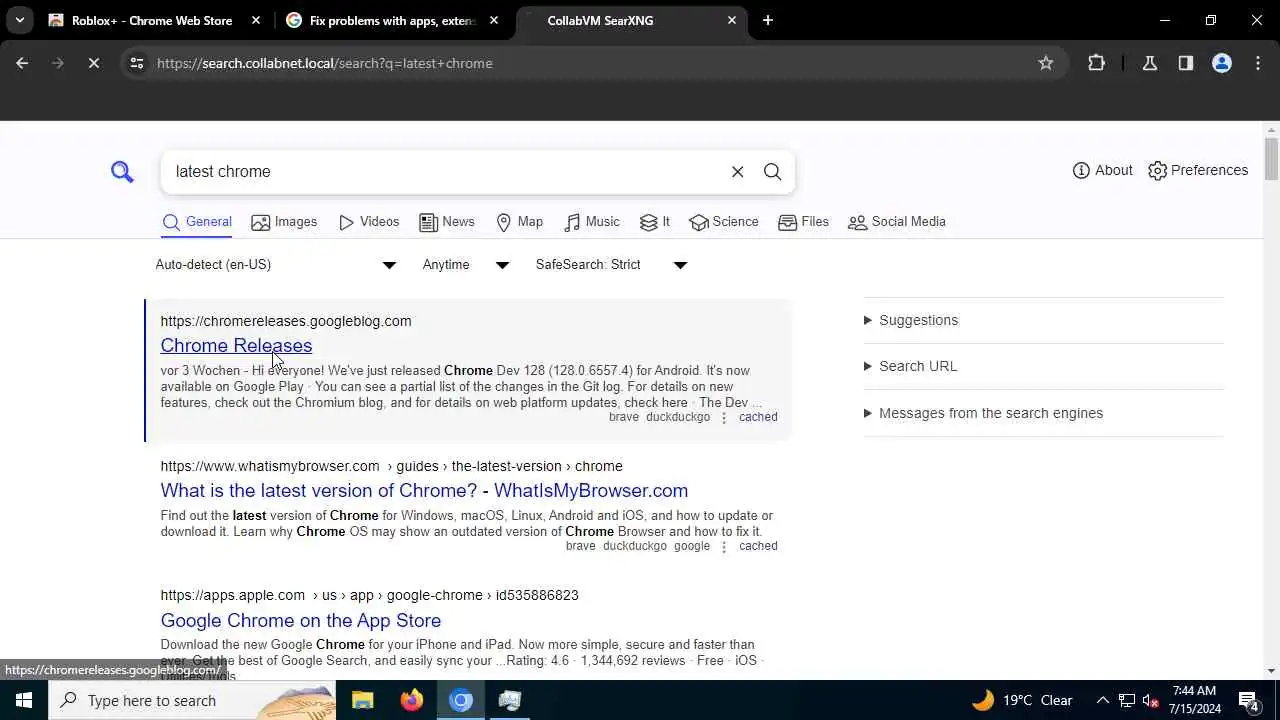This screenshot has width=1280, height=720.
Task: Switch to the Files tab
Action: pyautogui.click(x=804, y=222)
